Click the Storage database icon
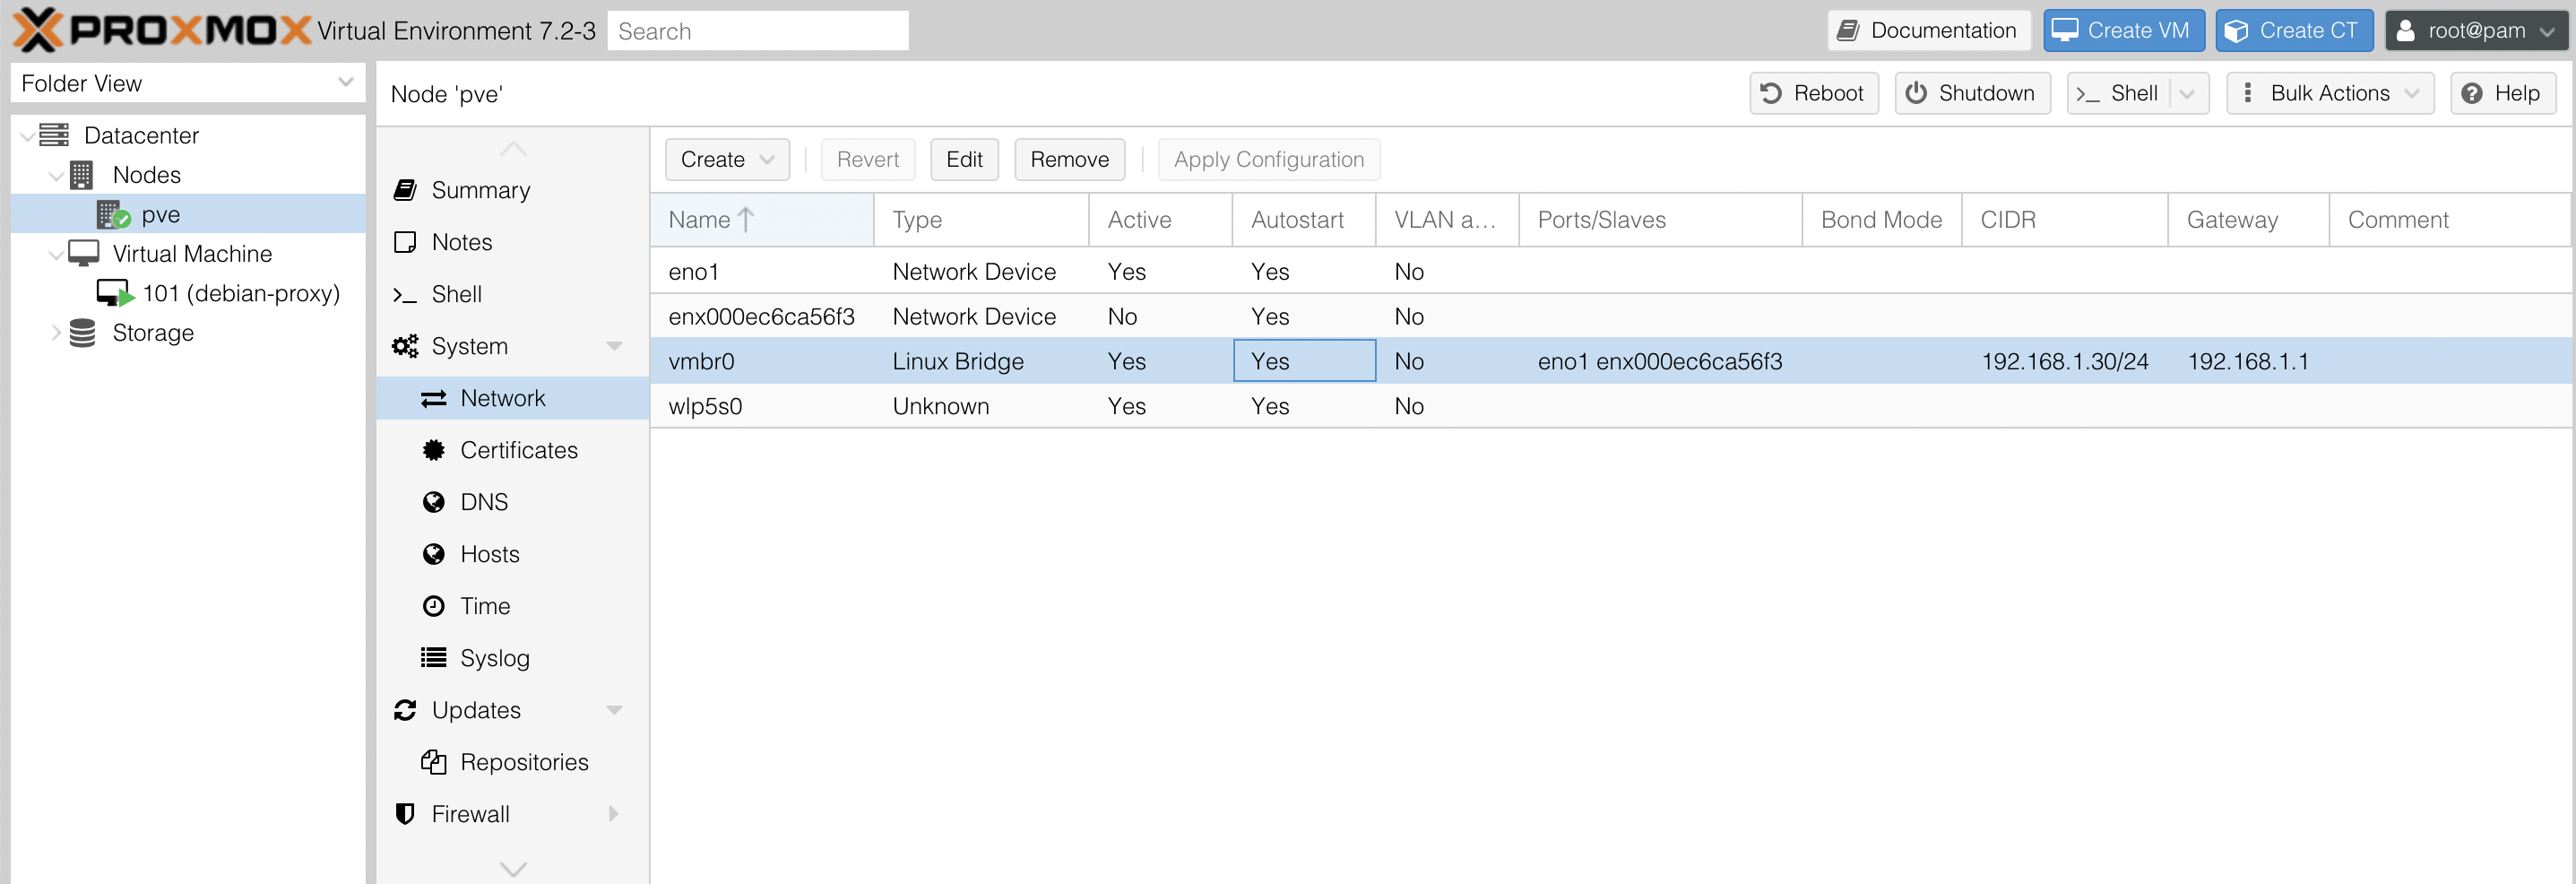2576x884 pixels. 83,333
